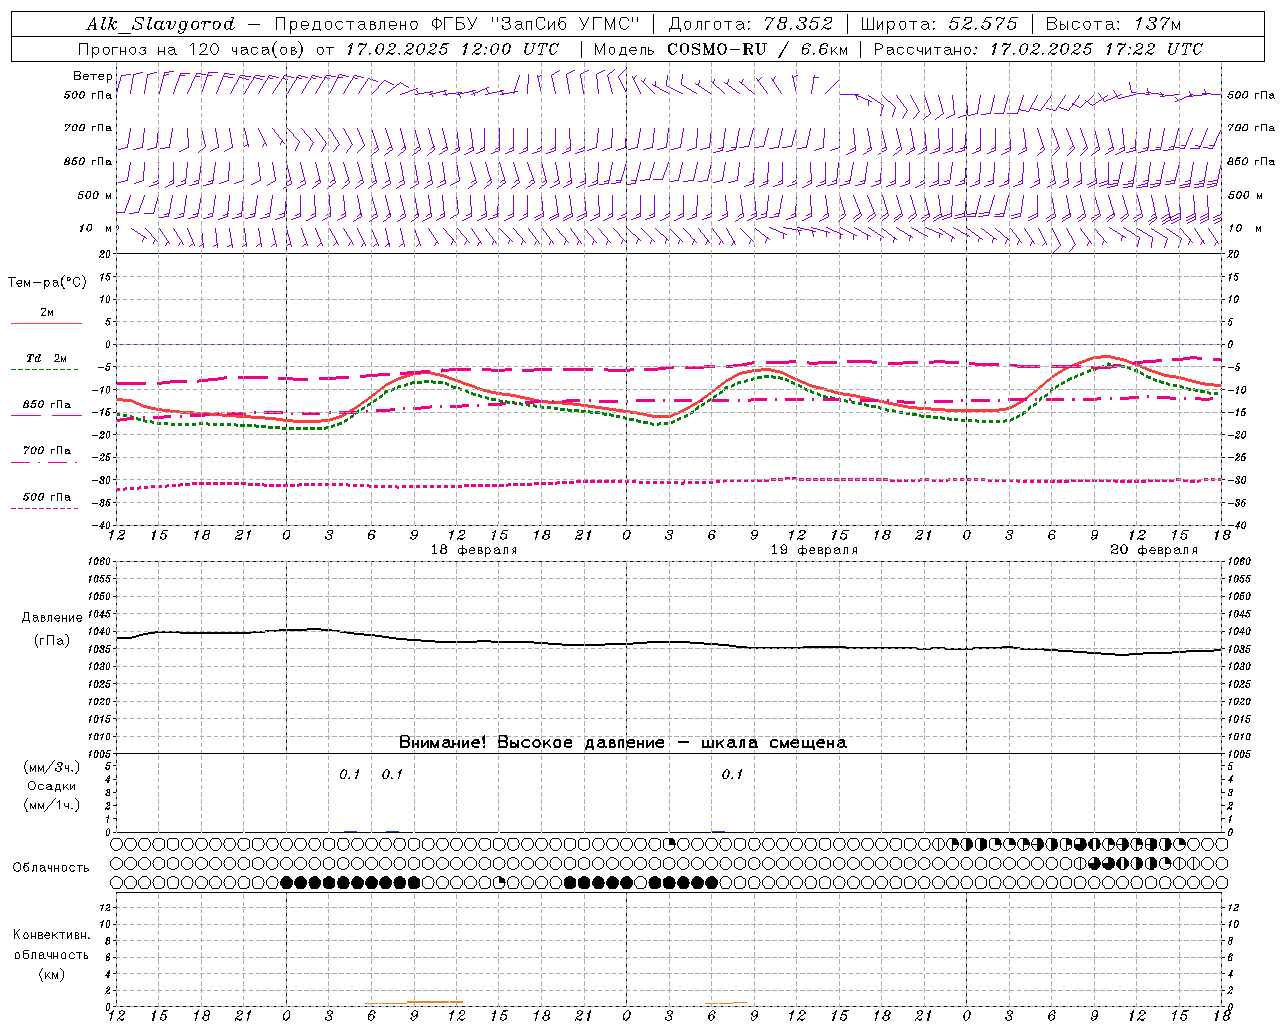The image size is (1280, 1024).
Task: Select the elevation text Высота: 137м
Action: pyautogui.click(x=1113, y=24)
